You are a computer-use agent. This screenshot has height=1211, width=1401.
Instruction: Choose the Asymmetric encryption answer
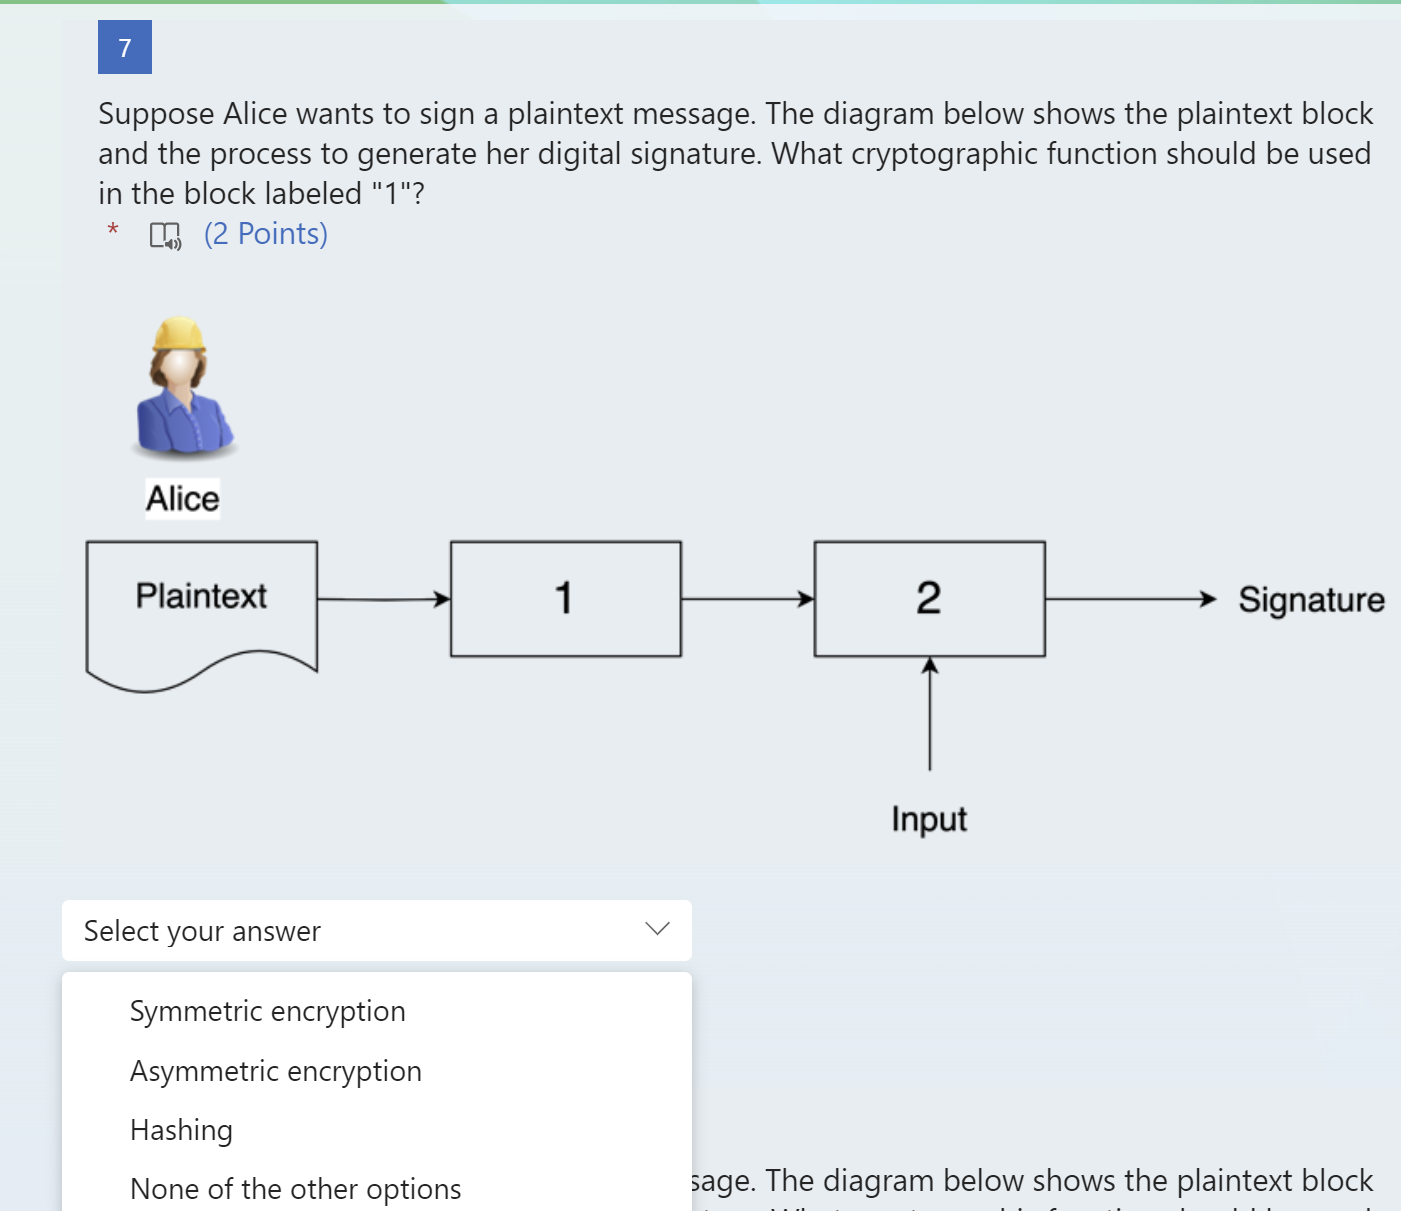coord(275,1071)
